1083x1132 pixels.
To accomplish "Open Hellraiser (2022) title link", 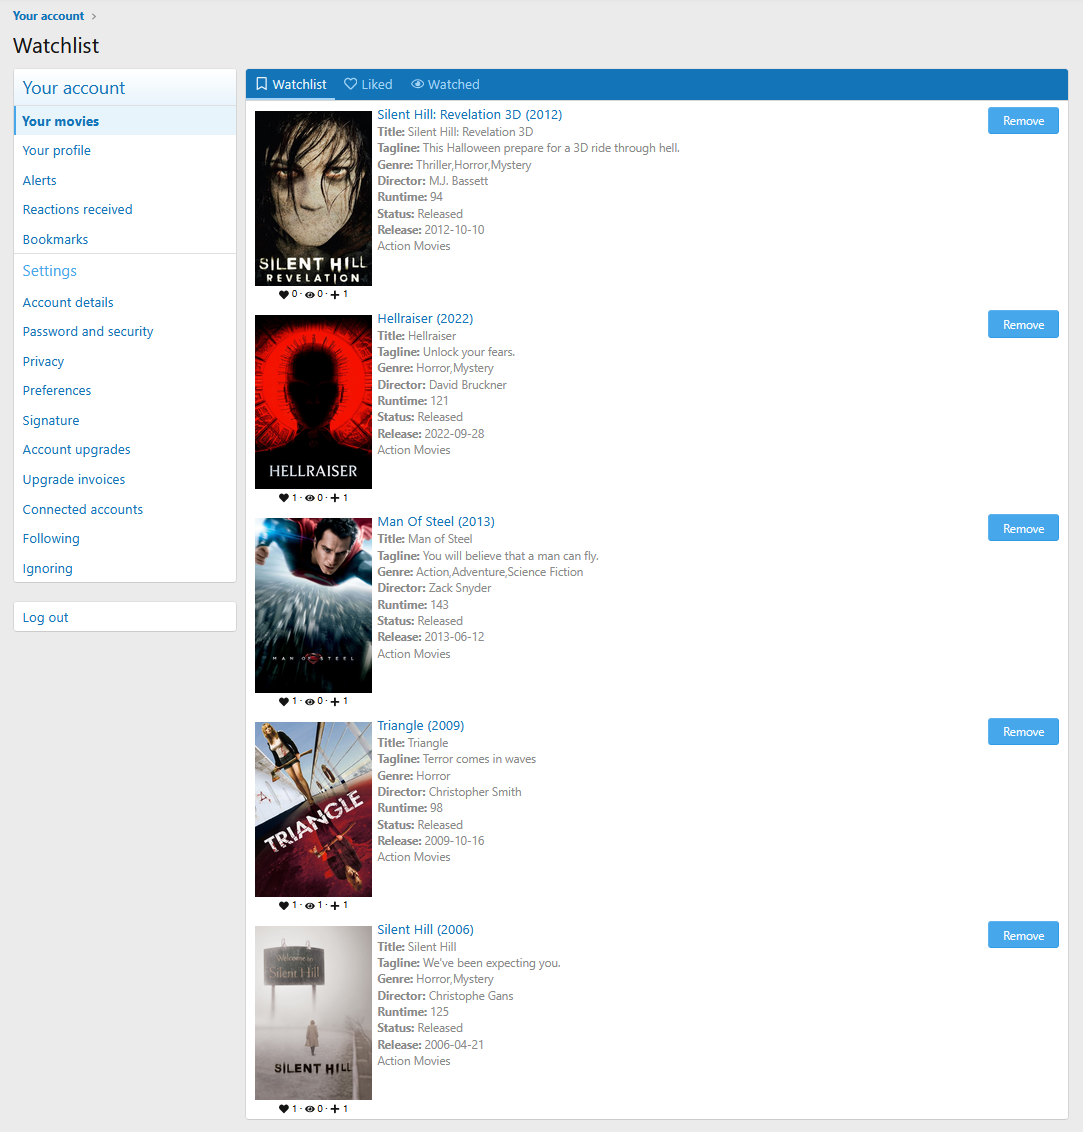I will coord(425,318).
